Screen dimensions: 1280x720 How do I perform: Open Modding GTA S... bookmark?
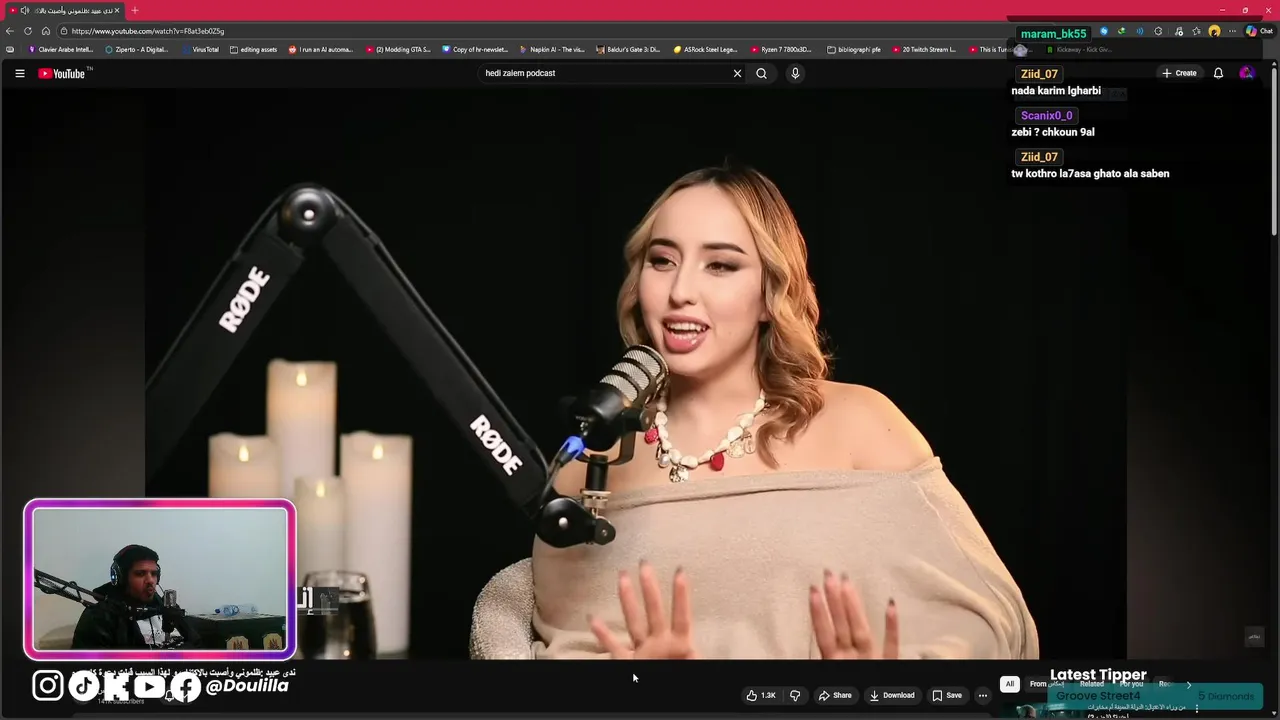398,49
